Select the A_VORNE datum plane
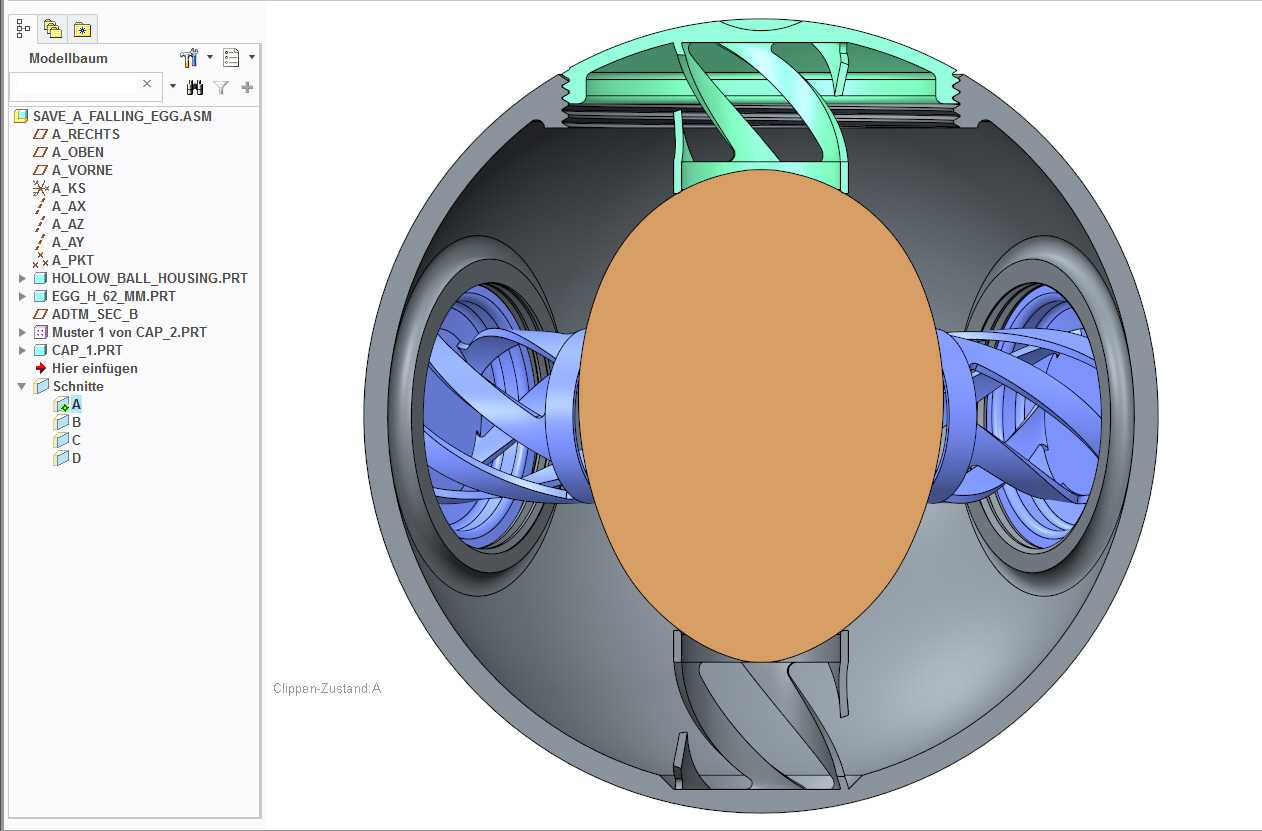 82,170
